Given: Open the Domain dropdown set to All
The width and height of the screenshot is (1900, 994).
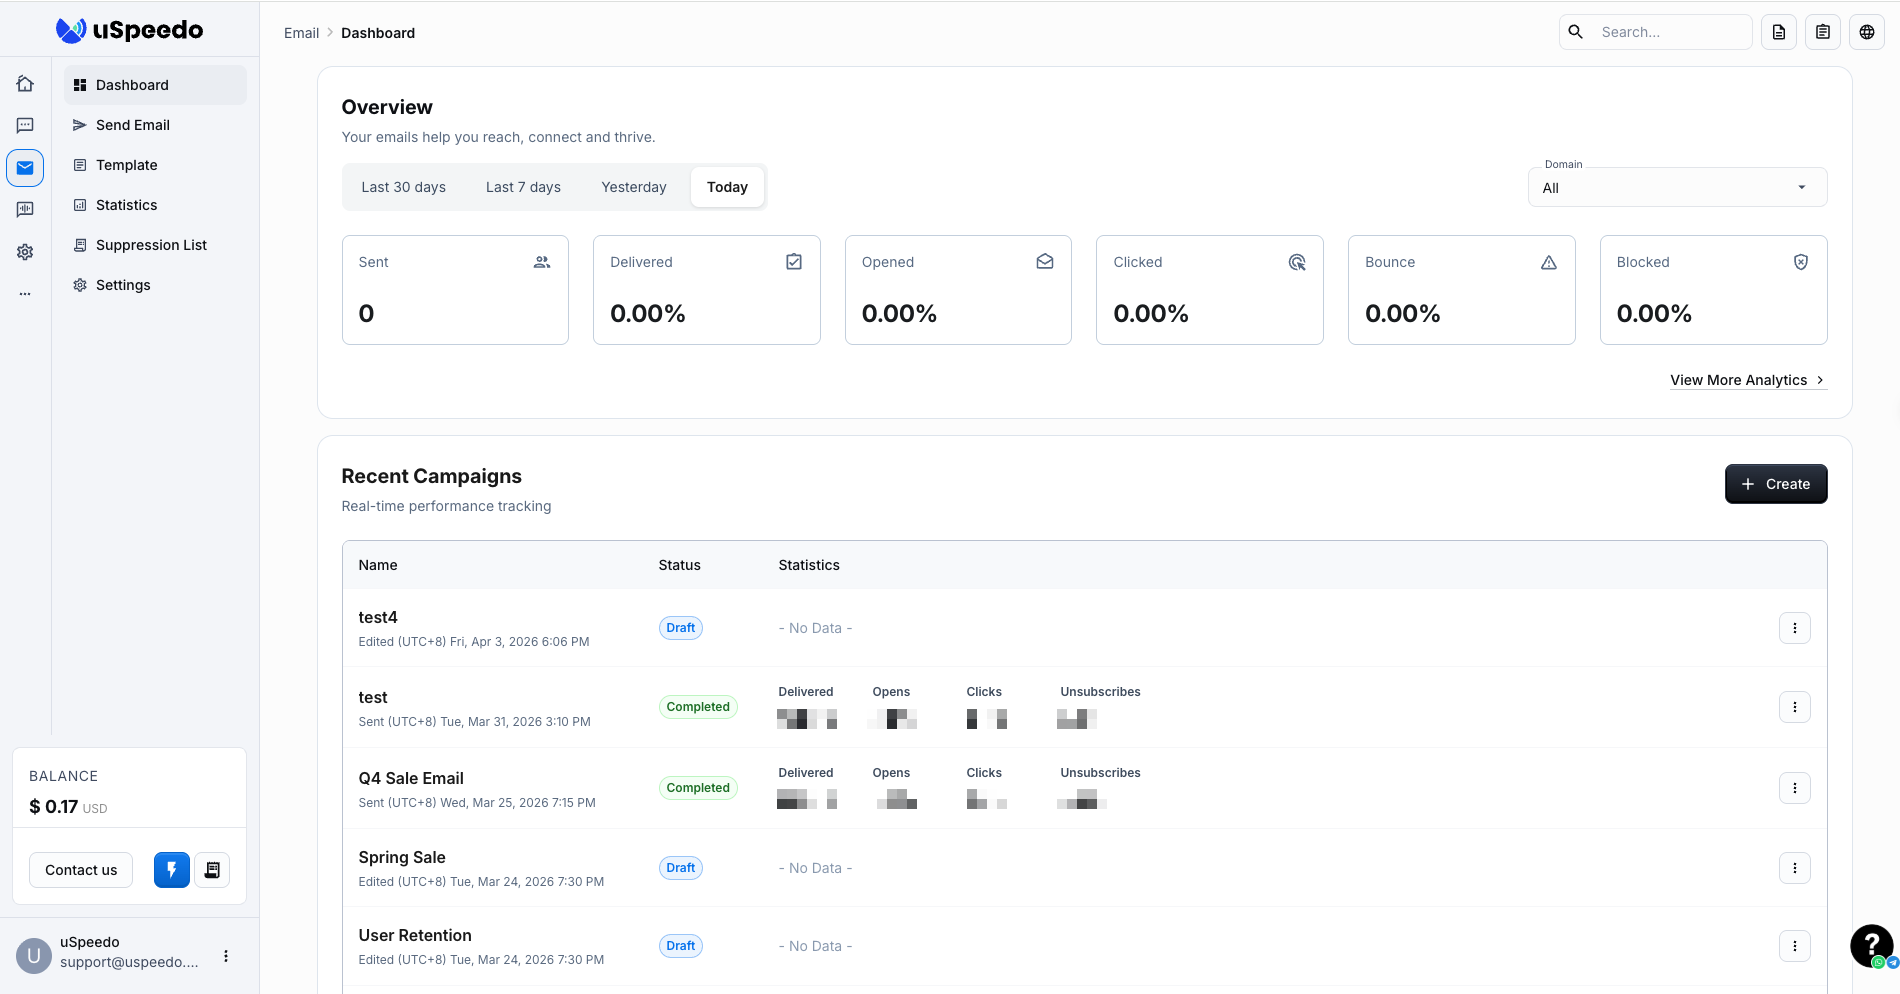Looking at the screenshot, I should click(1677, 187).
